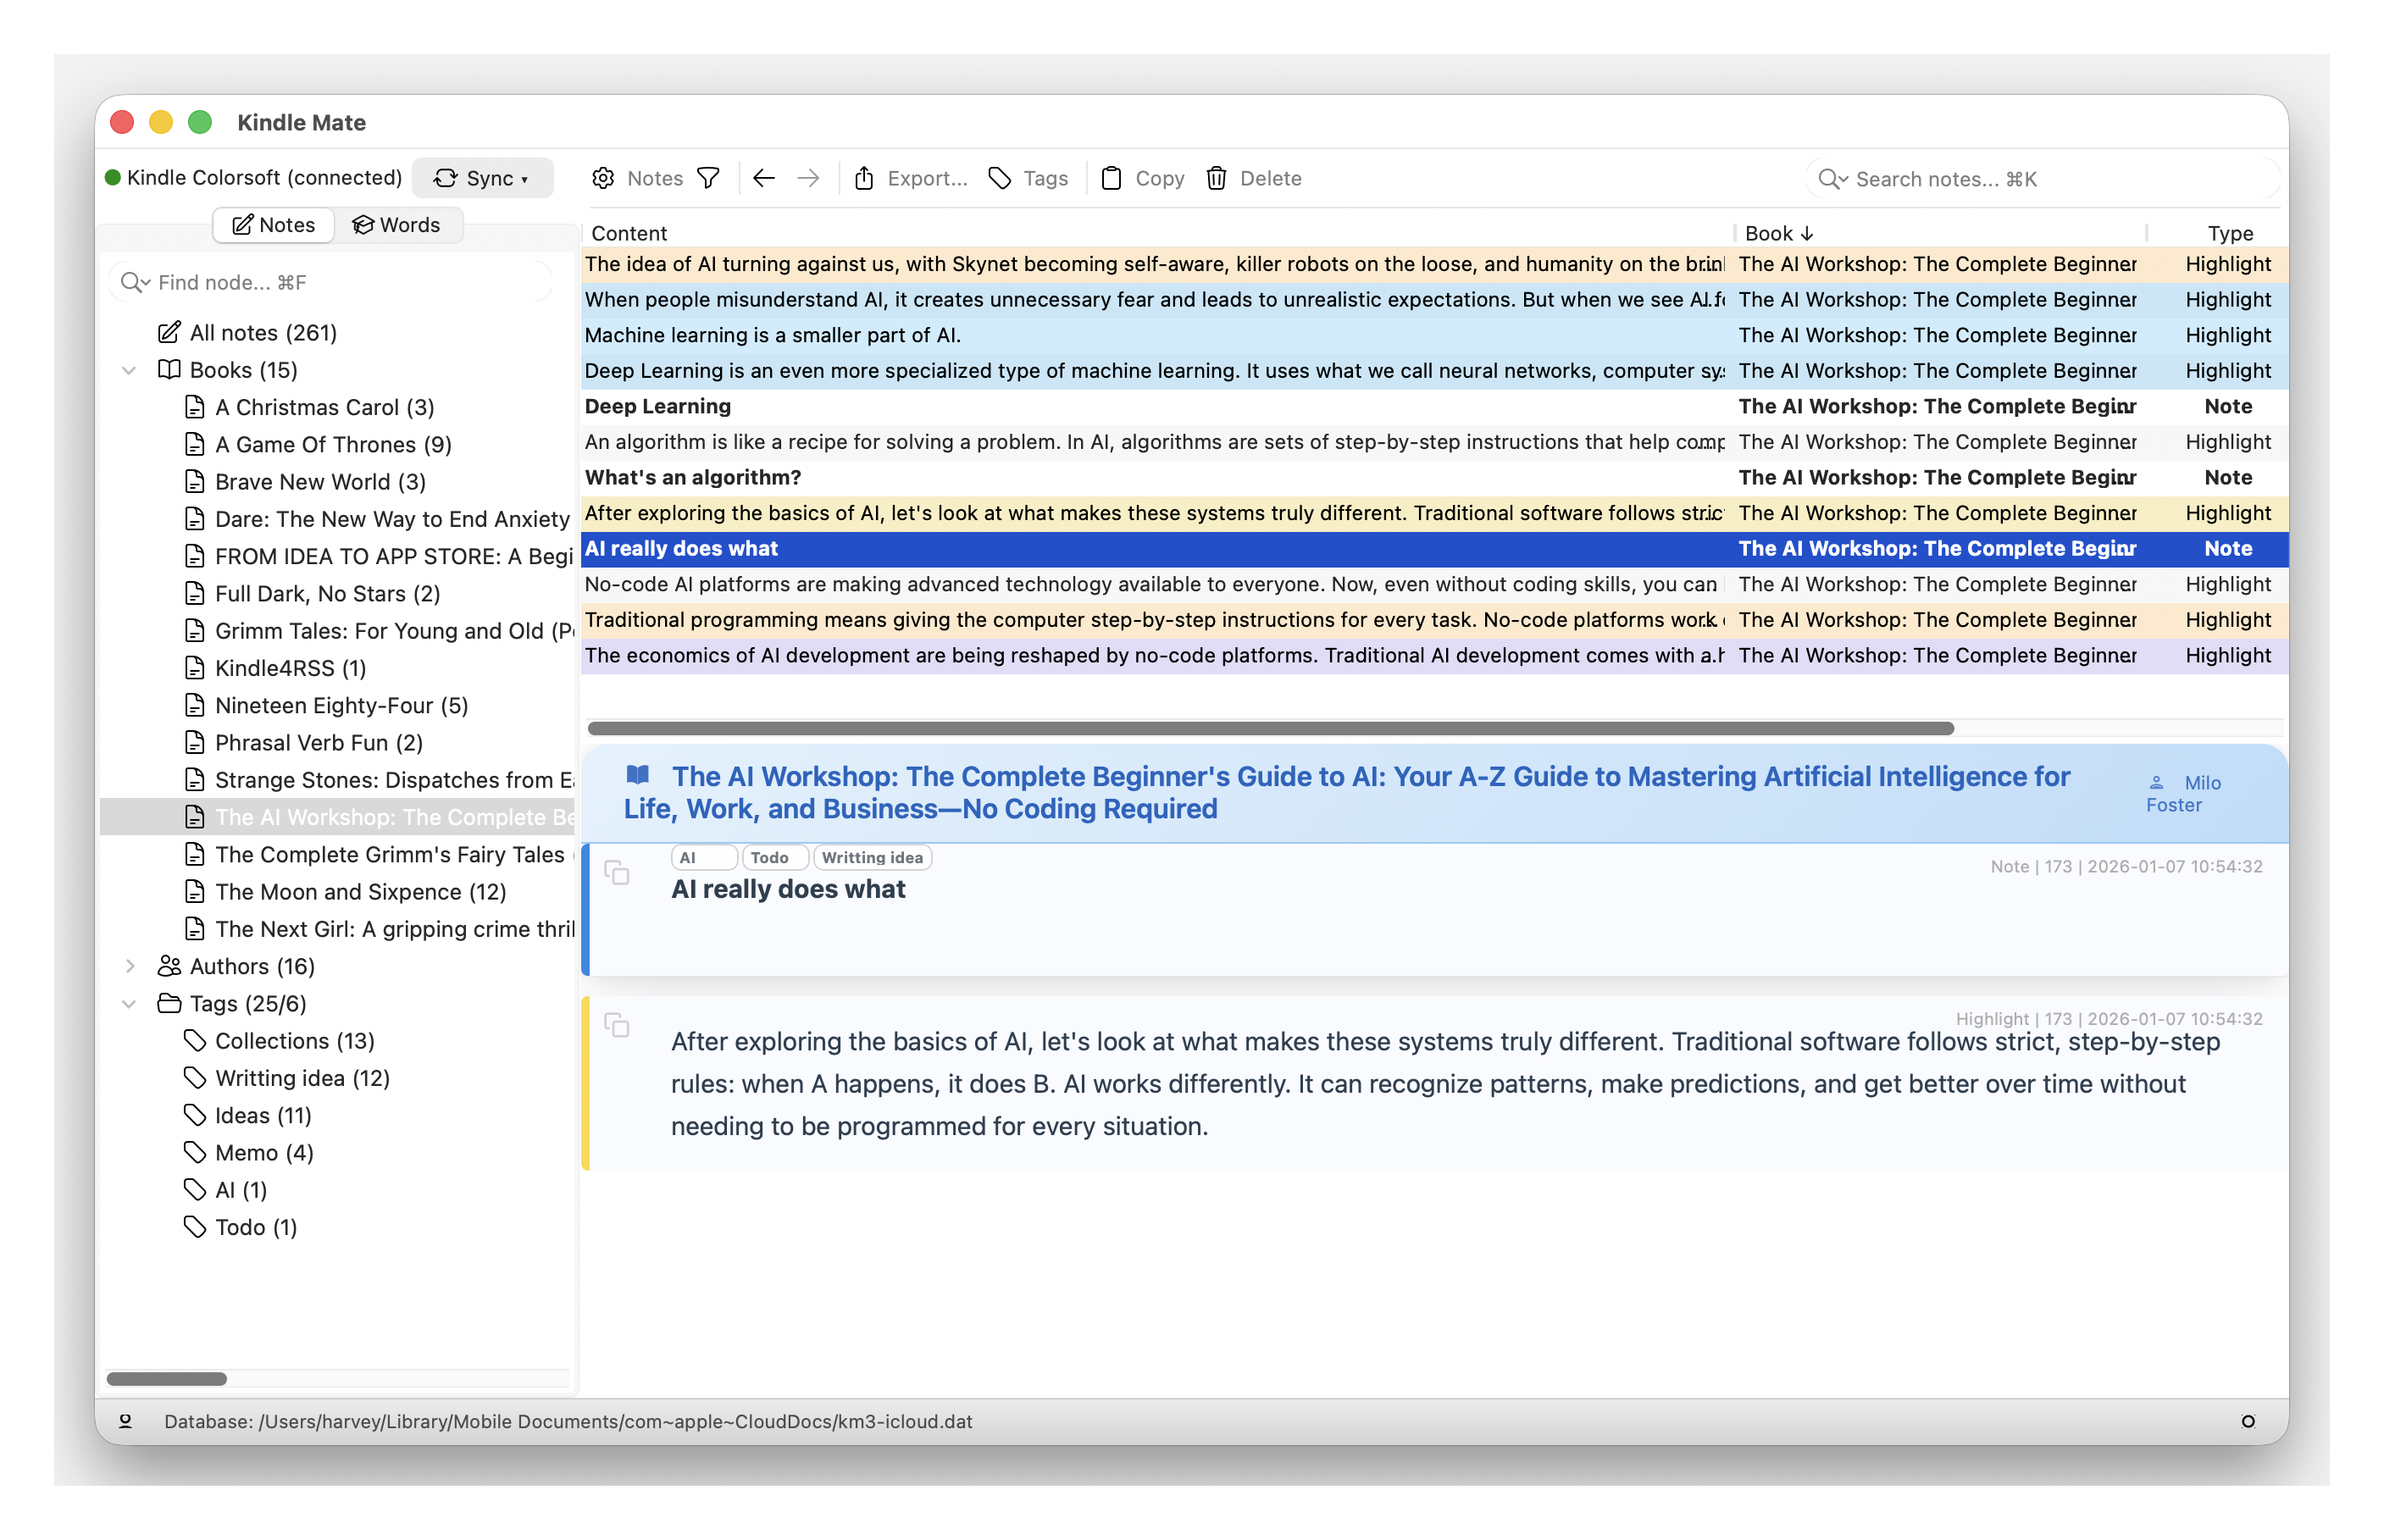
Task: Click the filter funnel icon next to Notes
Action: (x=710, y=177)
